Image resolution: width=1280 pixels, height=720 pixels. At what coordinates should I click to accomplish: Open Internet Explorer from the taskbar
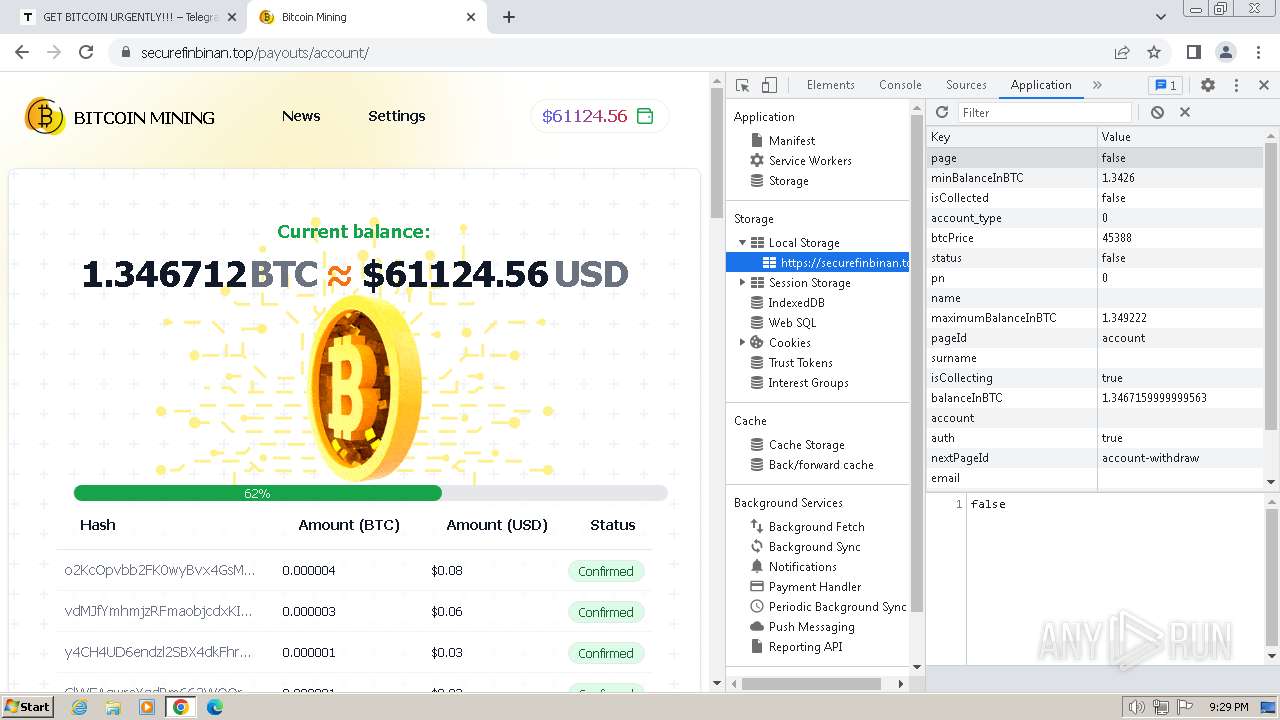pyautogui.click(x=79, y=707)
